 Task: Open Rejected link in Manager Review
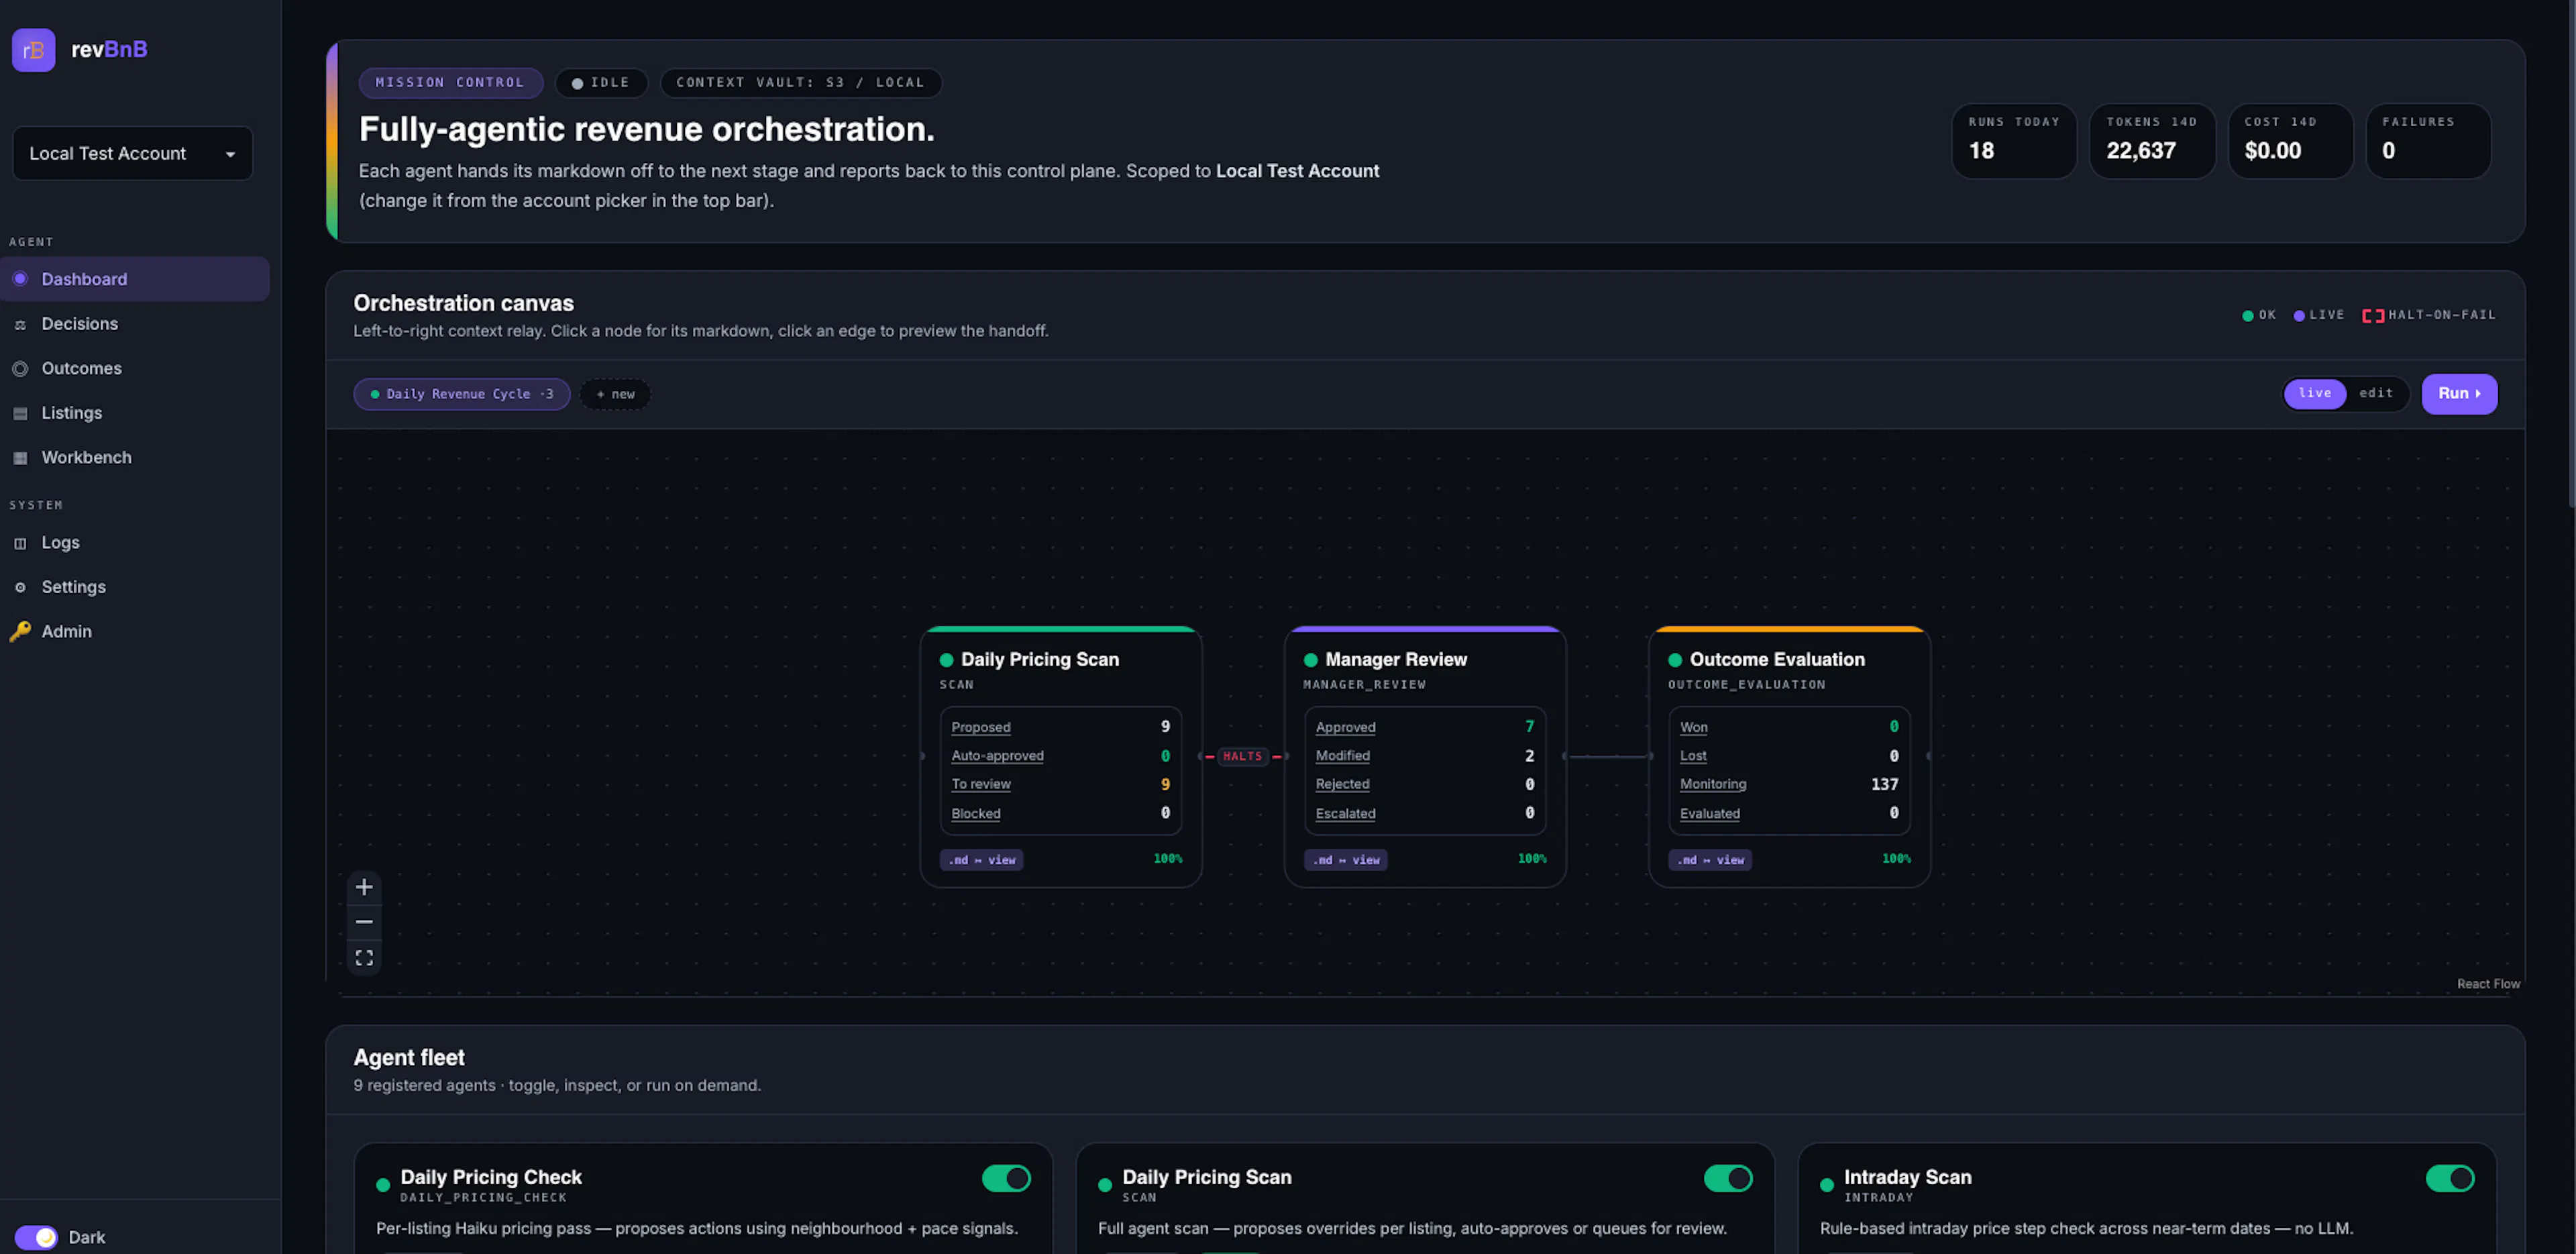click(x=1343, y=784)
